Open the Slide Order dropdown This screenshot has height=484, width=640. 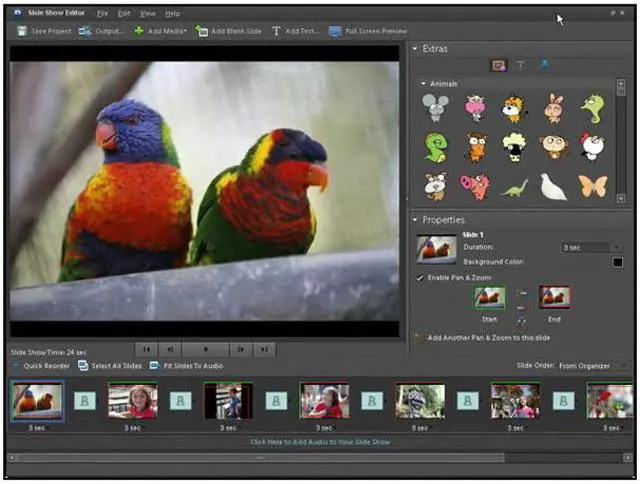(x=592, y=366)
